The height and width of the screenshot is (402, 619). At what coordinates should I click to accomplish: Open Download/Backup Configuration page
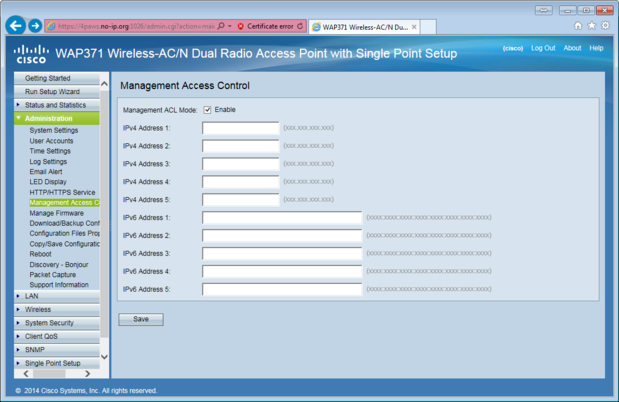tap(64, 223)
